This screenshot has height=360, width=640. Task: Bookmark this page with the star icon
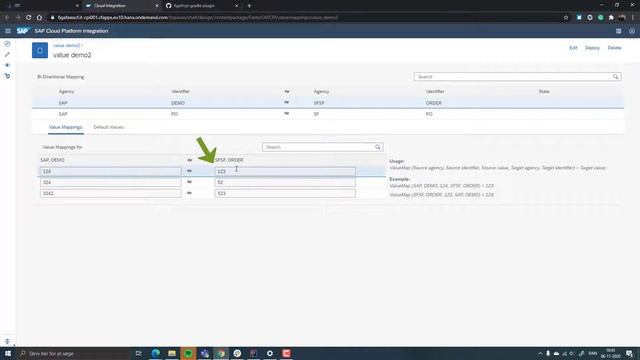coord(566,18)
